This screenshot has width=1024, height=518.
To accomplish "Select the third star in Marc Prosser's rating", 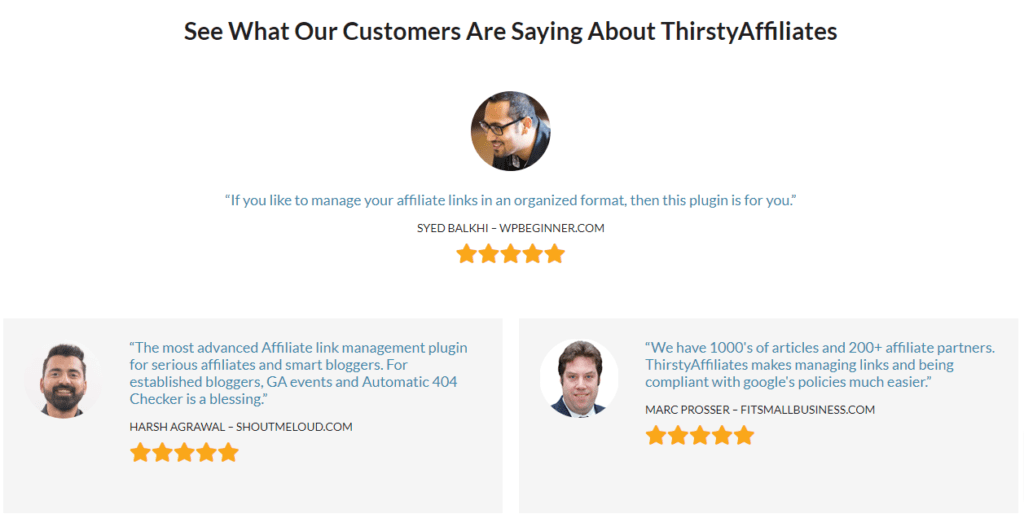I will click(x=700, y=436).
